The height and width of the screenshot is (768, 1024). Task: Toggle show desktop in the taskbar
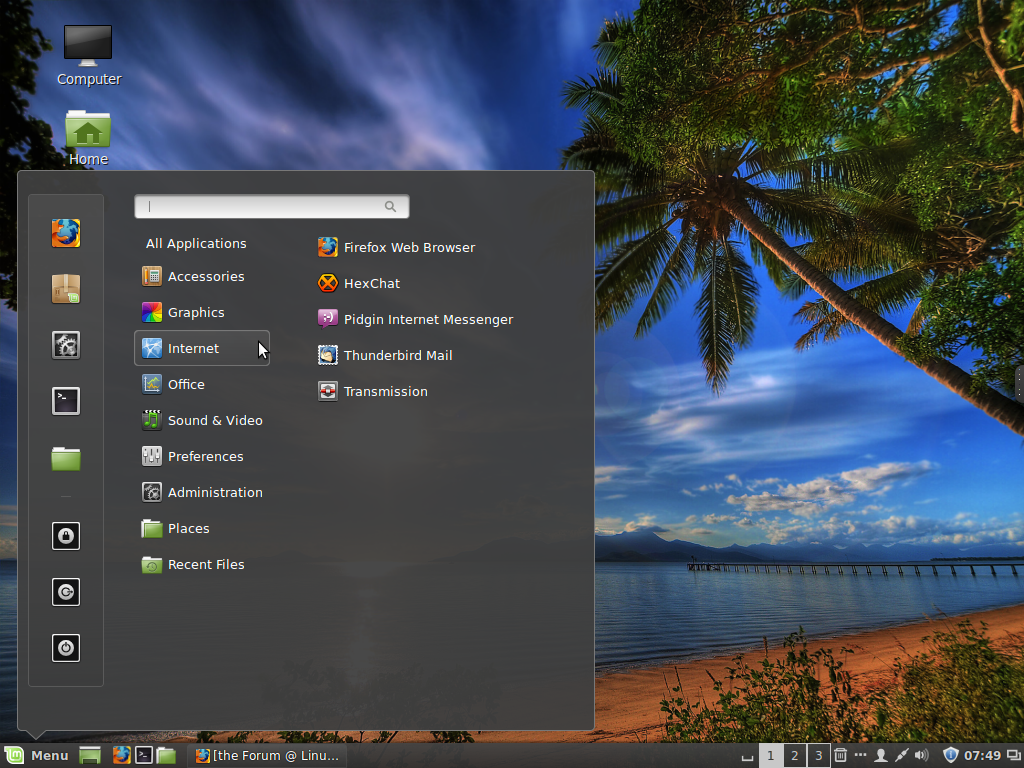click(746, 755)
